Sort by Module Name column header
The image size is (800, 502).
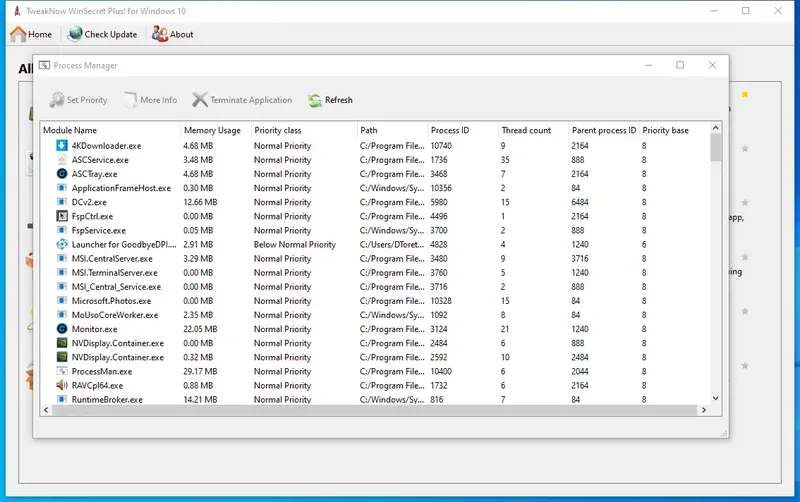click(110, 130)
